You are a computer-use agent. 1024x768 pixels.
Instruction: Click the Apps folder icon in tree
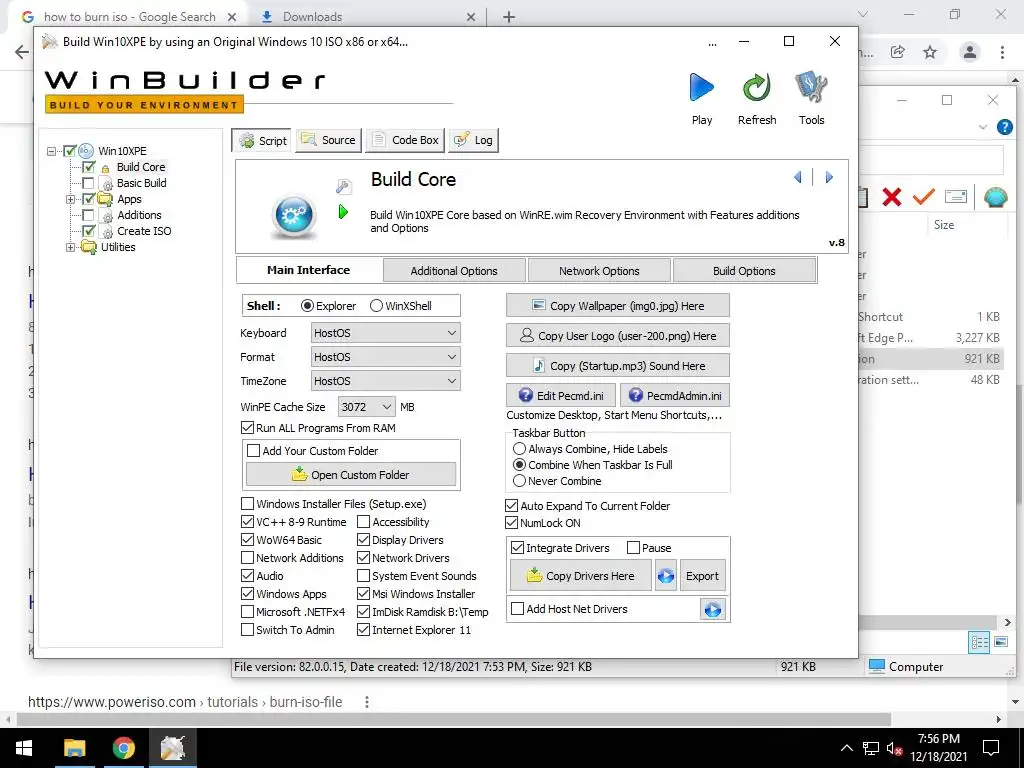coord(105,199)
